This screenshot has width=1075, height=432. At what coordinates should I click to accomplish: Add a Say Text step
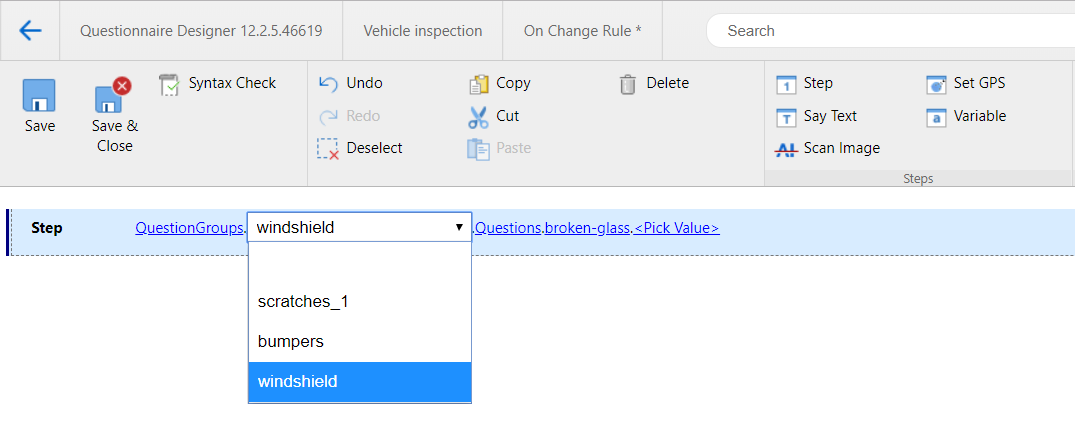(817, 117)
